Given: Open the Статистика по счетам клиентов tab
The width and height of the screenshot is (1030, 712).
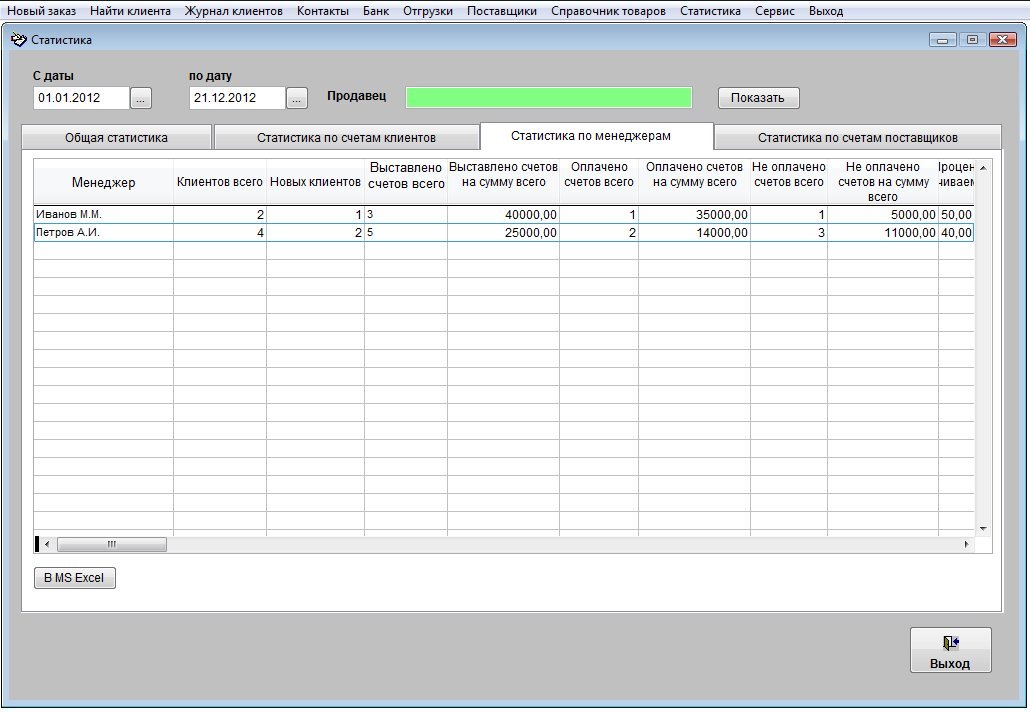Looking at the screenshot, I should (x=346, y=138).
